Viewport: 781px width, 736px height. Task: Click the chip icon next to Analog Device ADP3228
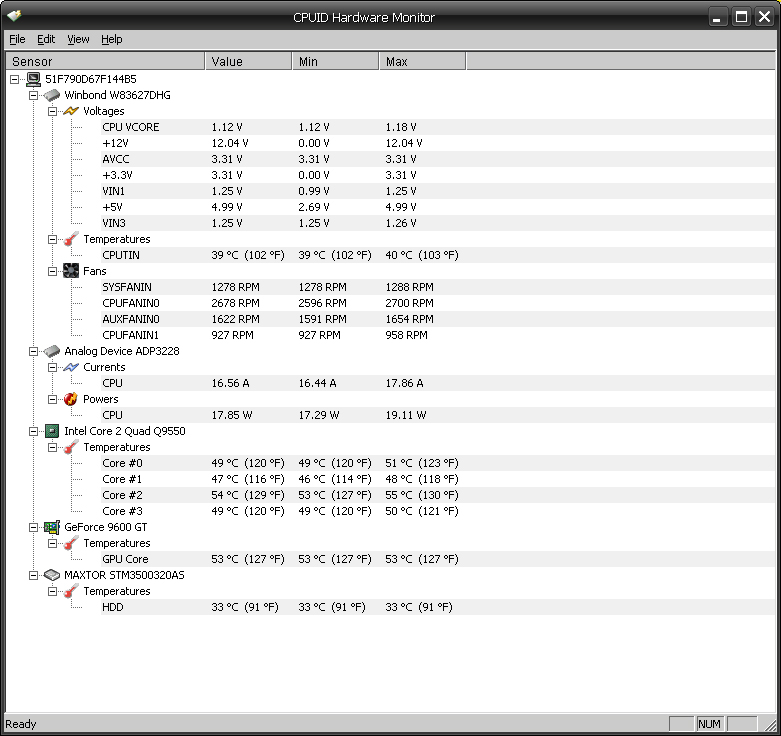(x=52, y=351)
